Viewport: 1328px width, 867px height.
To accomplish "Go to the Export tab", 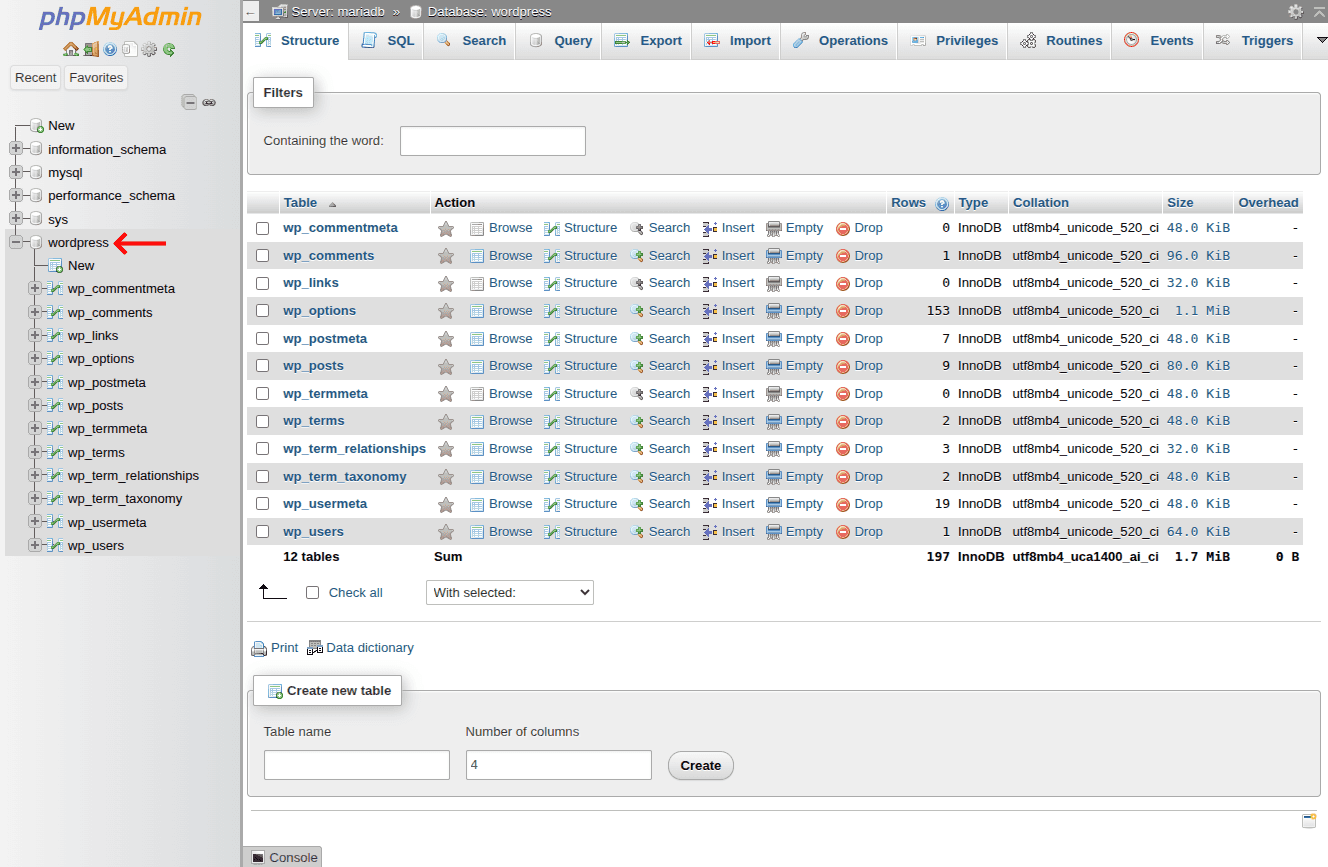I will 647,41.
